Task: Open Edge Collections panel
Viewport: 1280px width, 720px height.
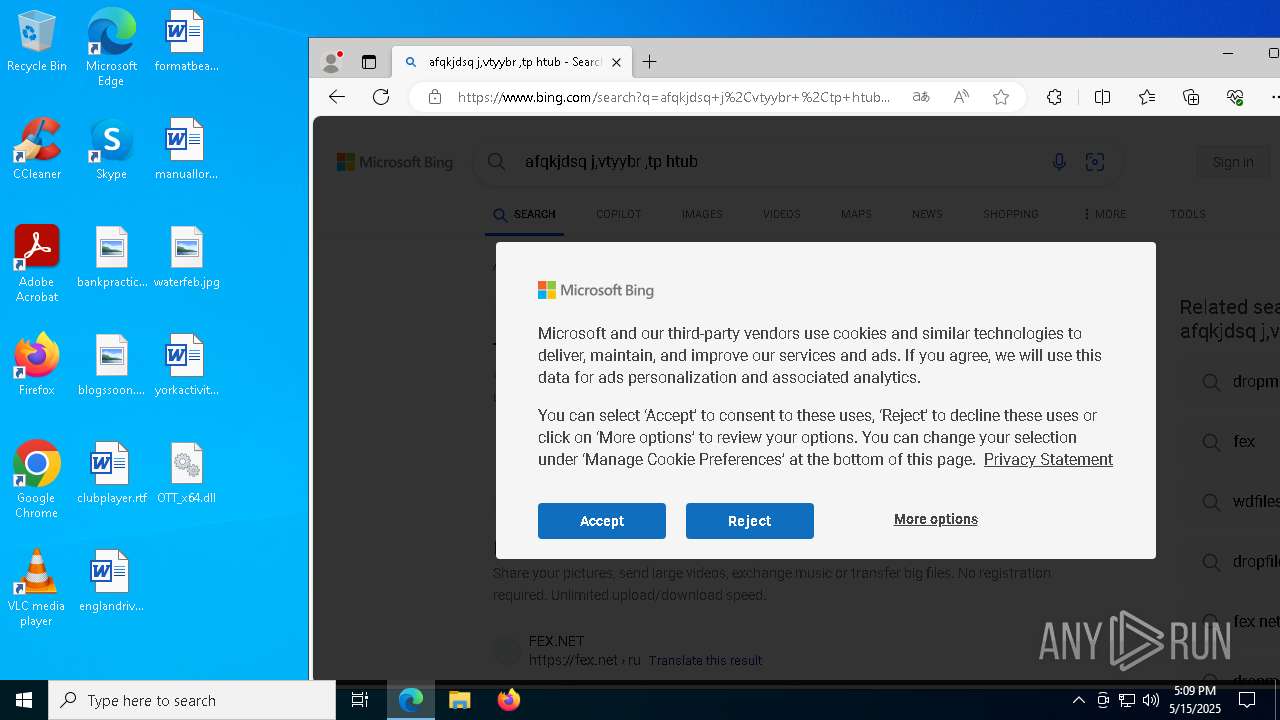Action: click(x=1191, y=97)
